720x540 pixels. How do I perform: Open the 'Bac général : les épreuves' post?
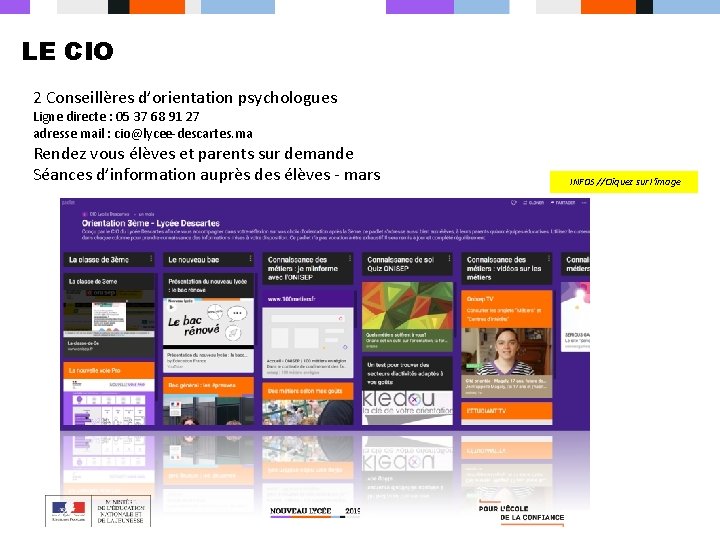tap(208, 400)
